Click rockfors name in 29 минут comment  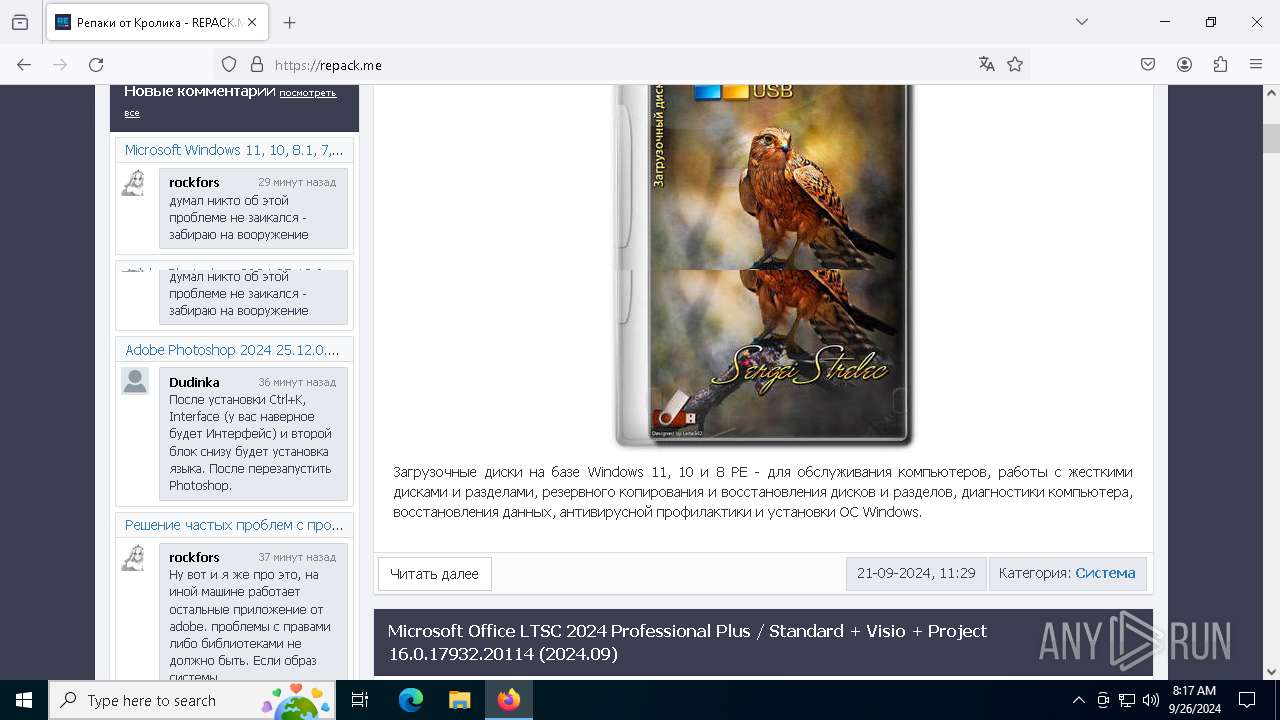coord(194,182)
